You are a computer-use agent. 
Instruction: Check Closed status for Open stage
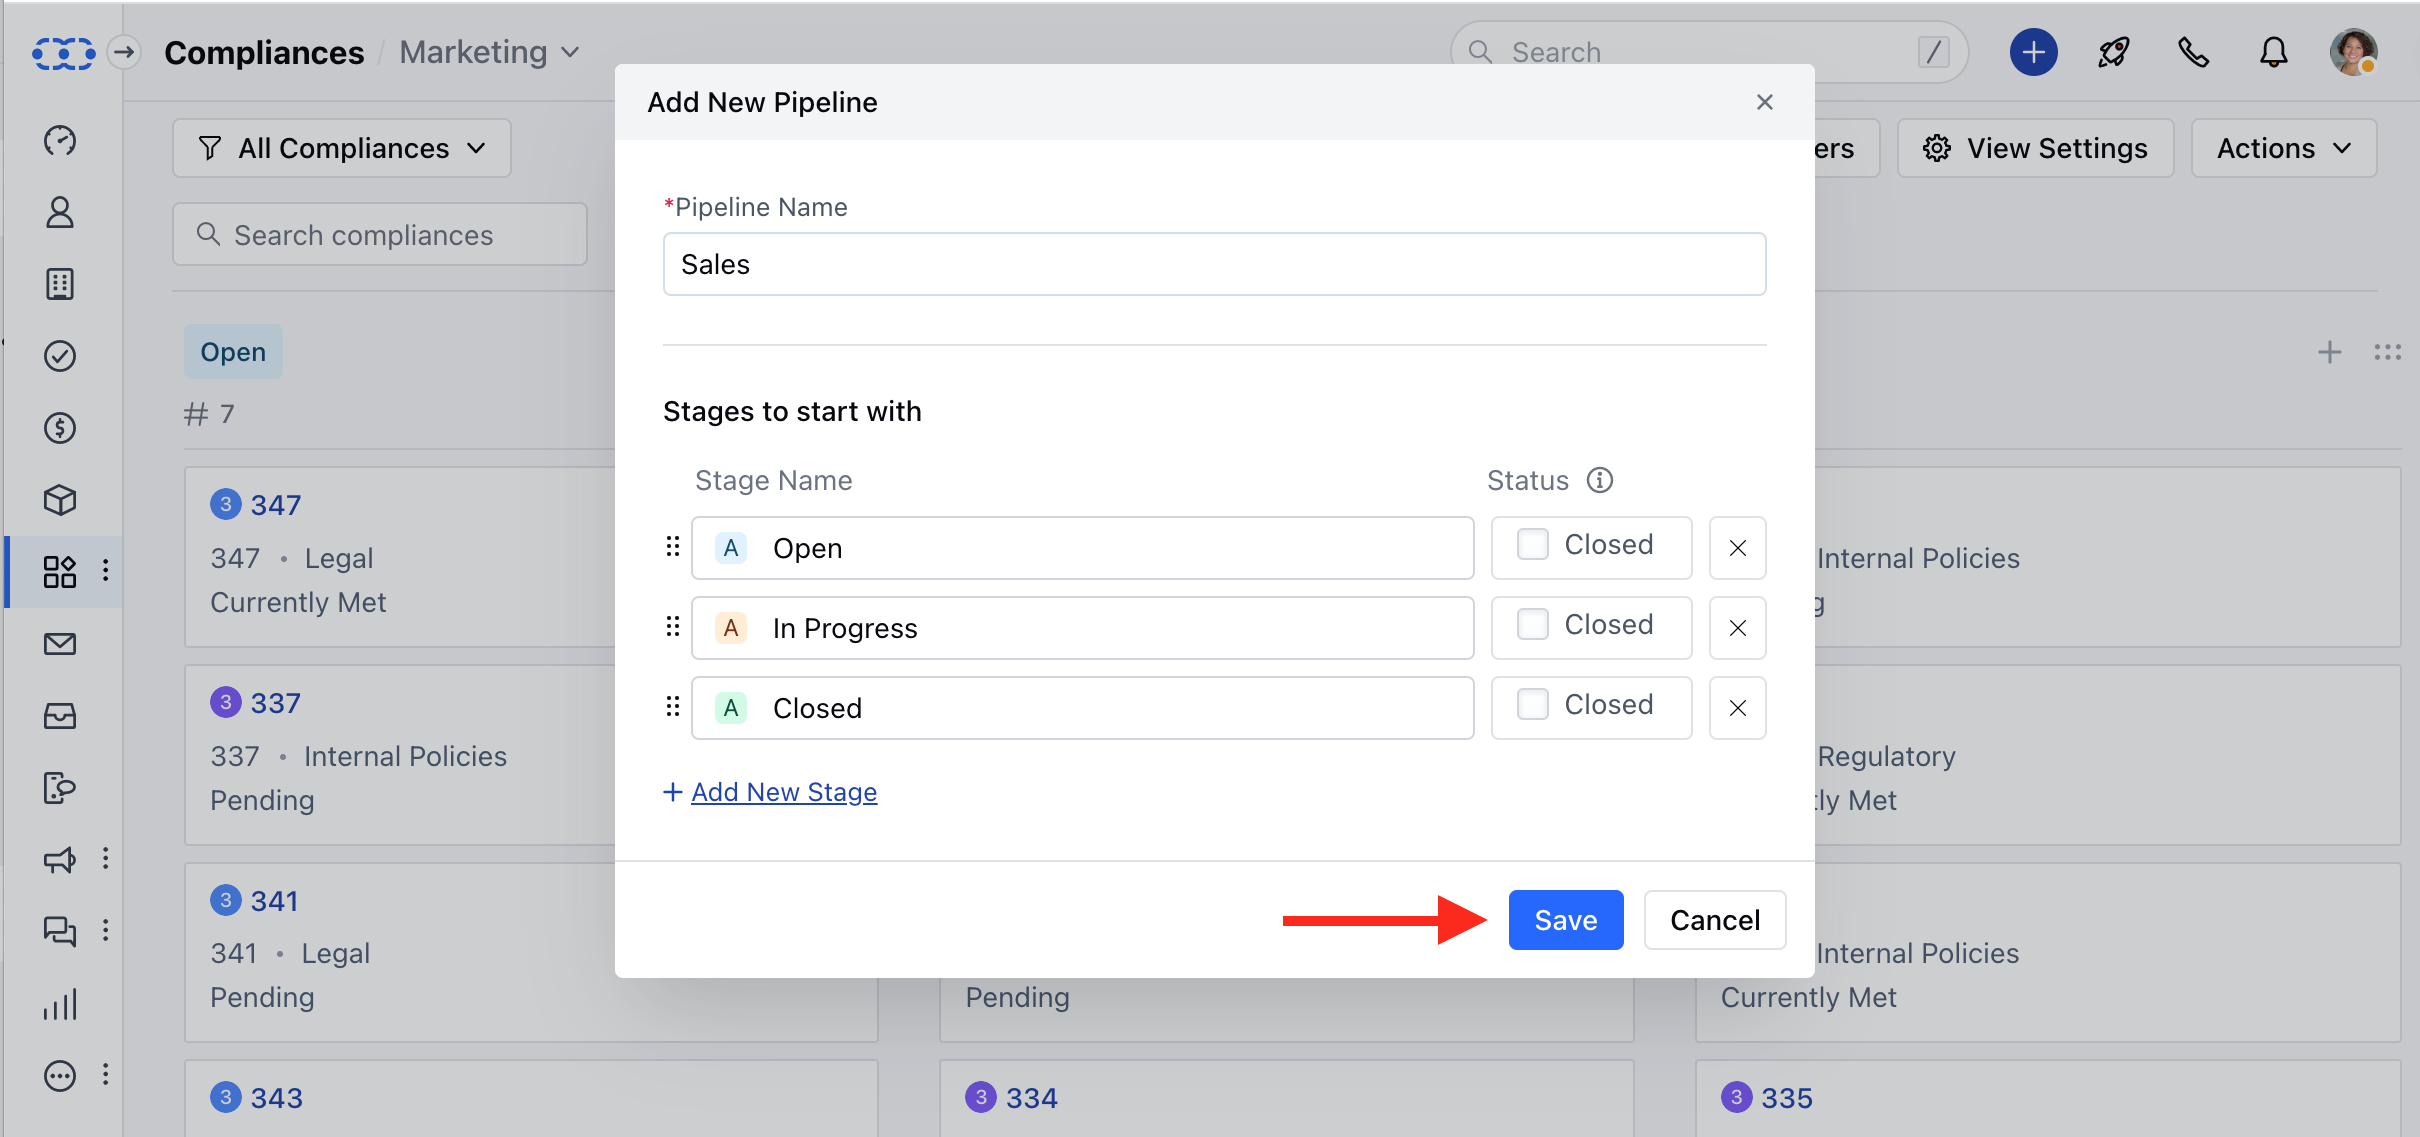coord(1533,544)
